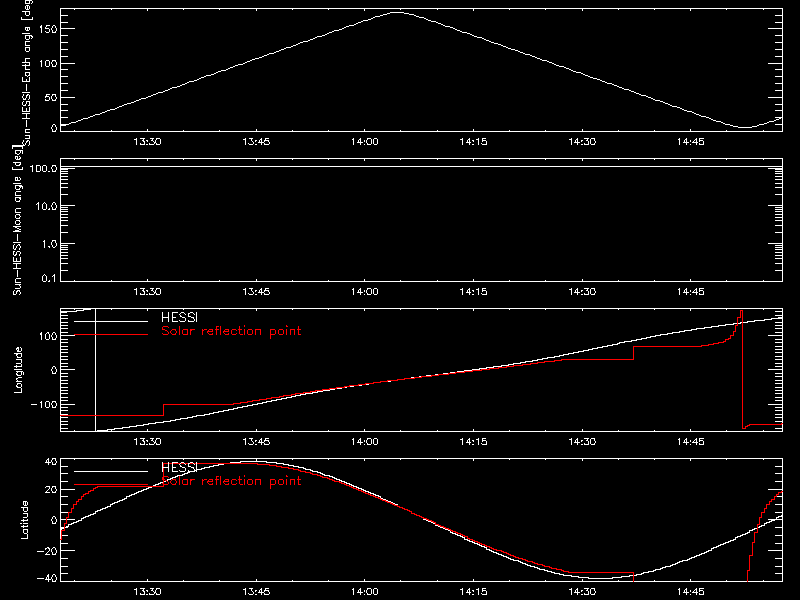This screenshot has width=800, height=600.
Task: Click the 0 tick on Longitude axis
Action: [55, 370]
